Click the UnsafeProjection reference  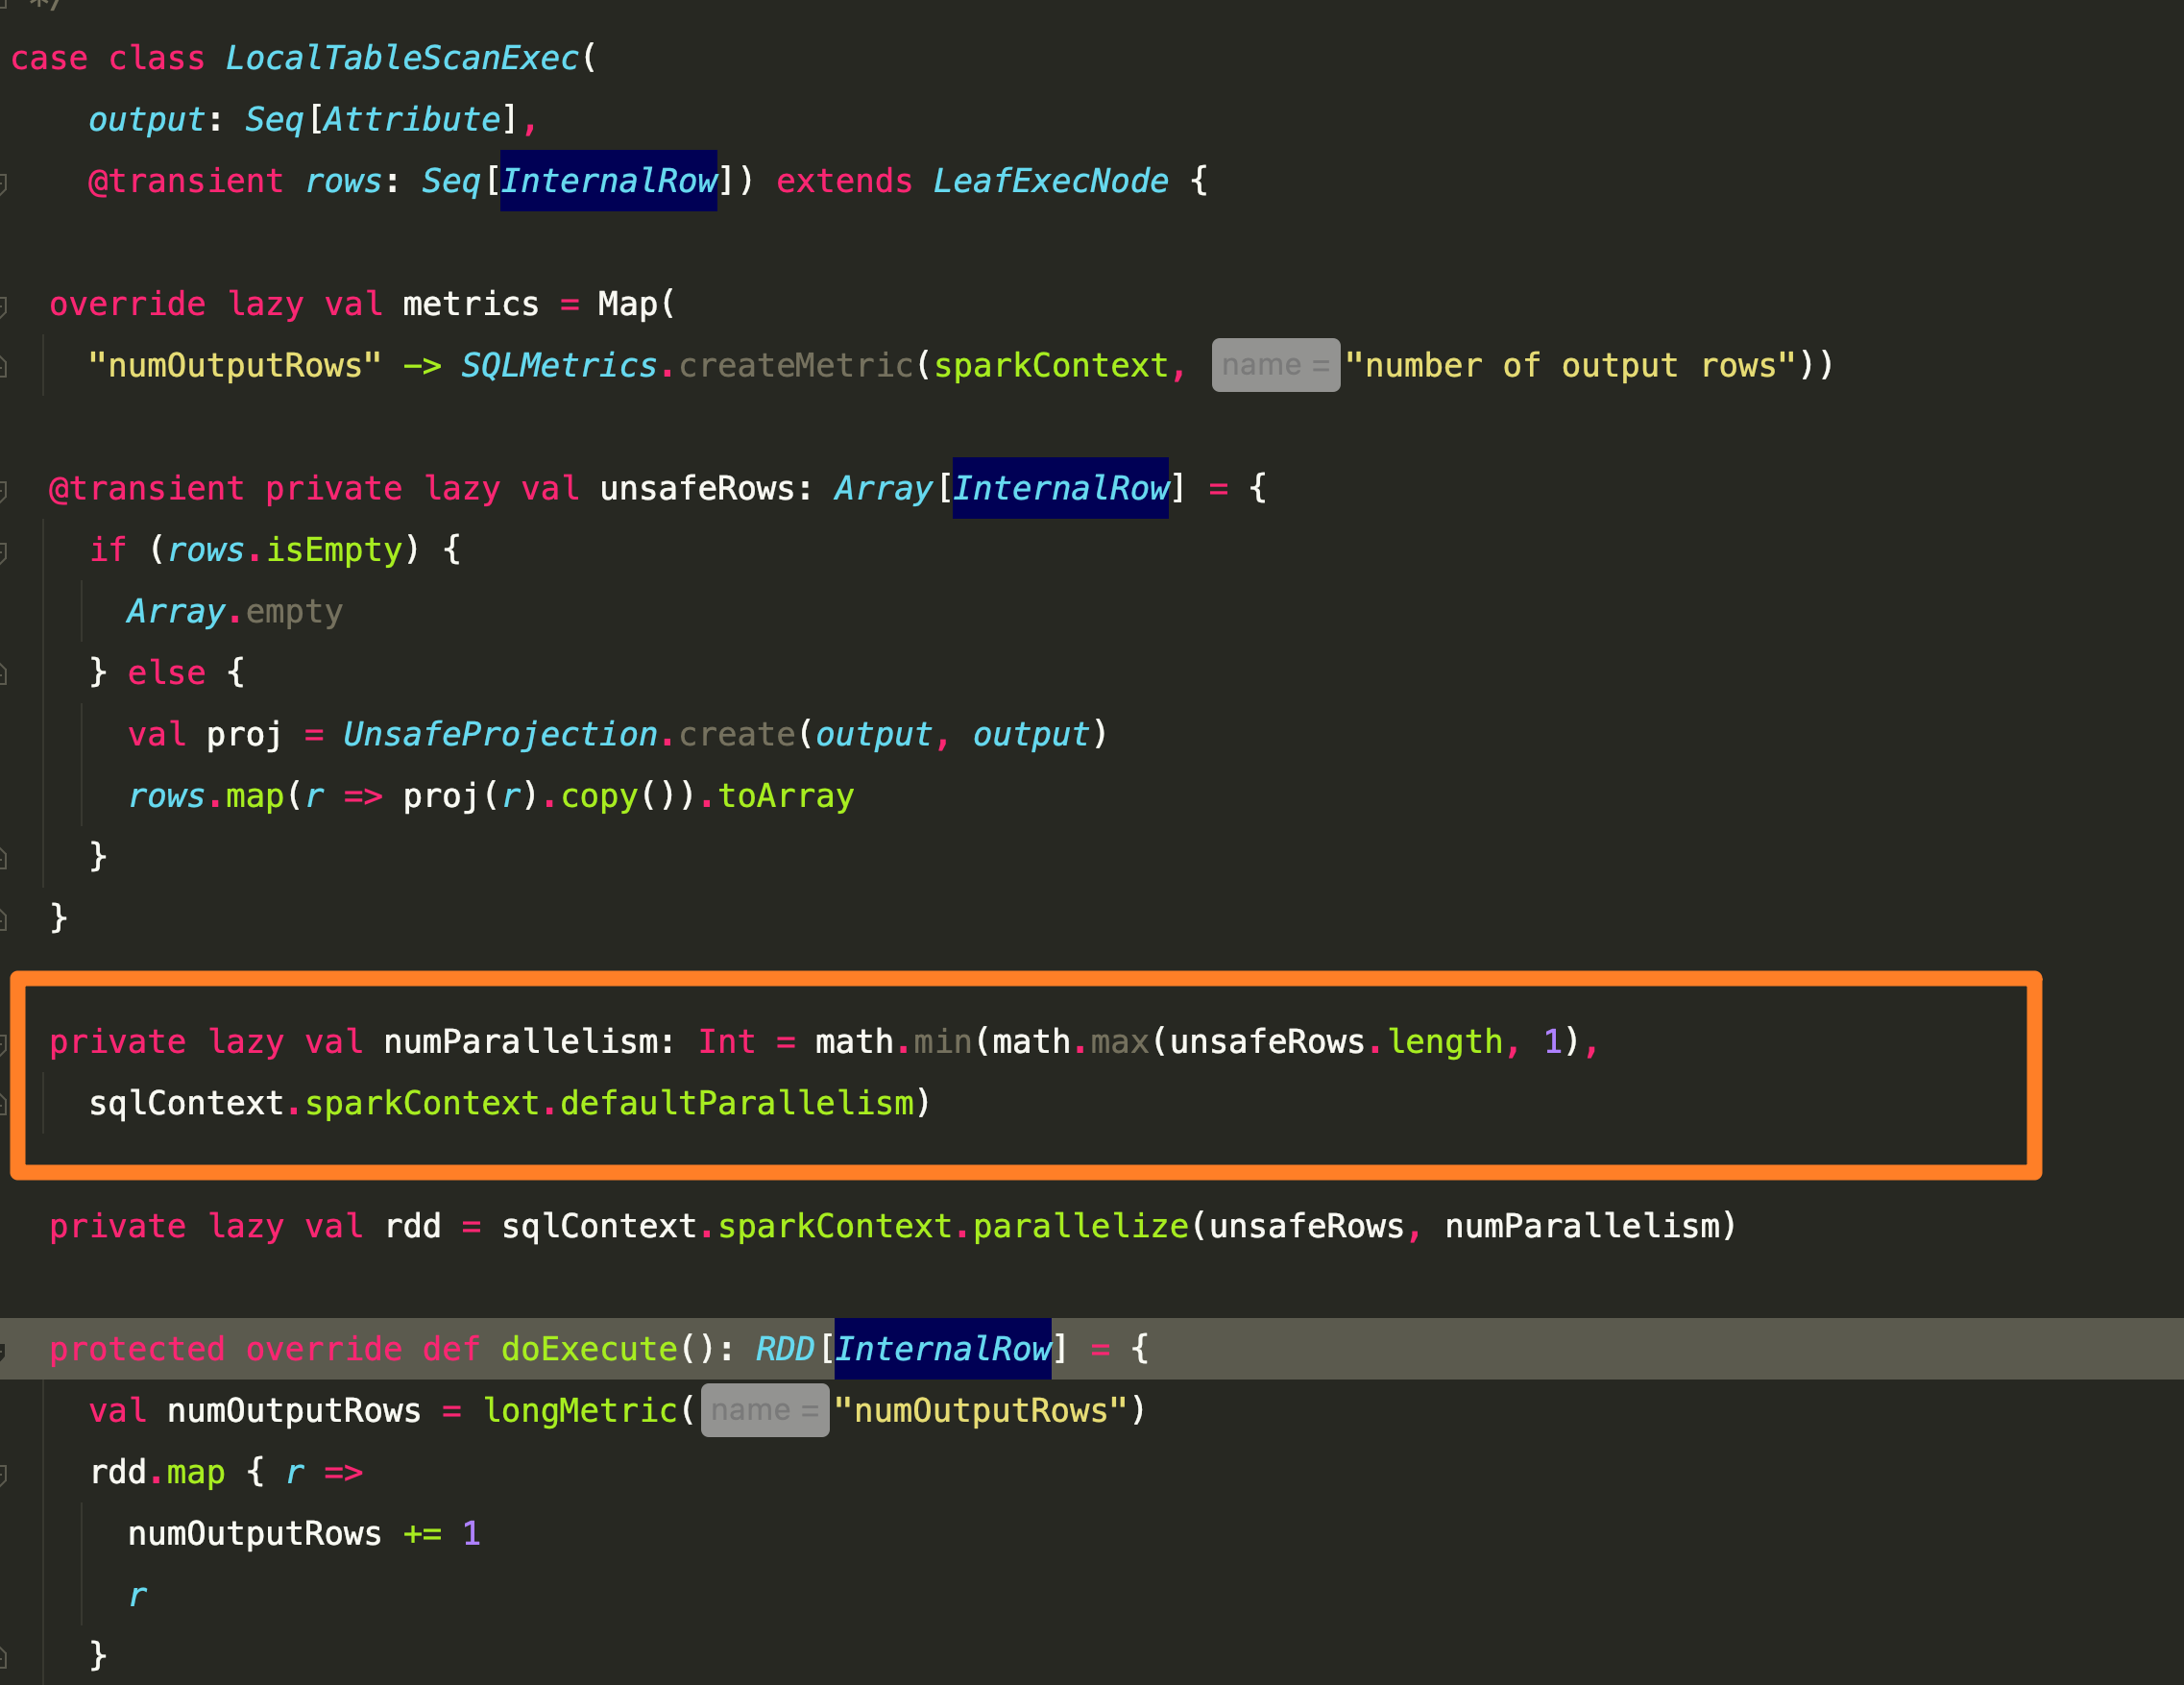[x=500, y=735]
